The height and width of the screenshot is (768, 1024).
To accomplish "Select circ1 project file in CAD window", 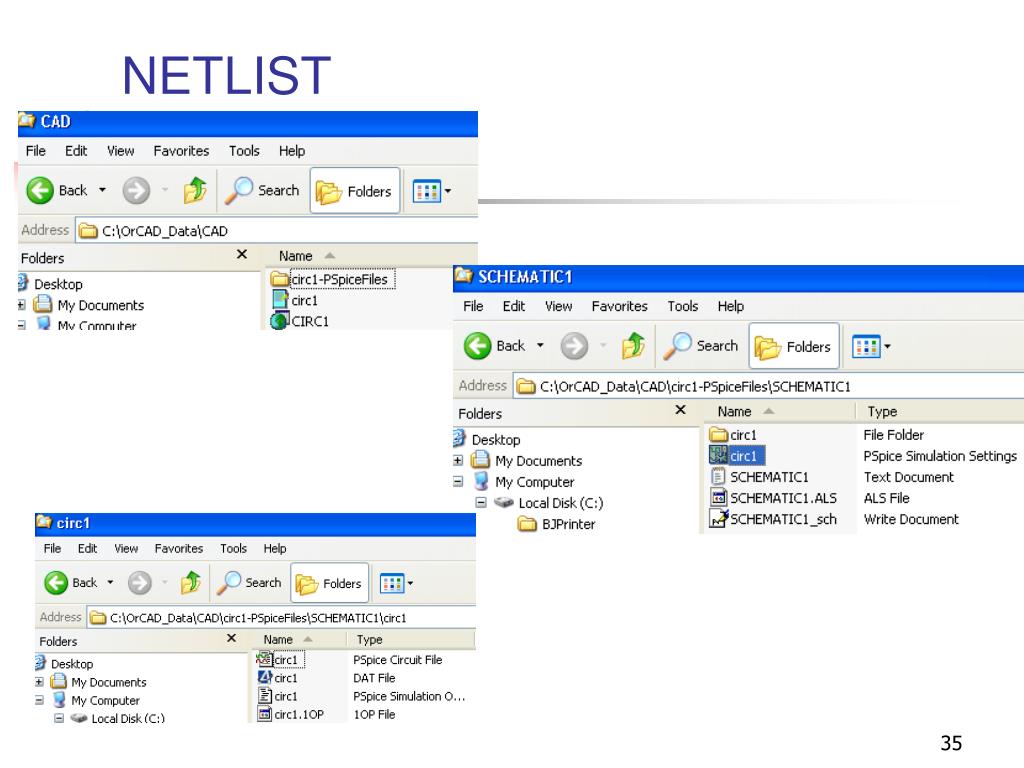I will click(x=295, y=300).
